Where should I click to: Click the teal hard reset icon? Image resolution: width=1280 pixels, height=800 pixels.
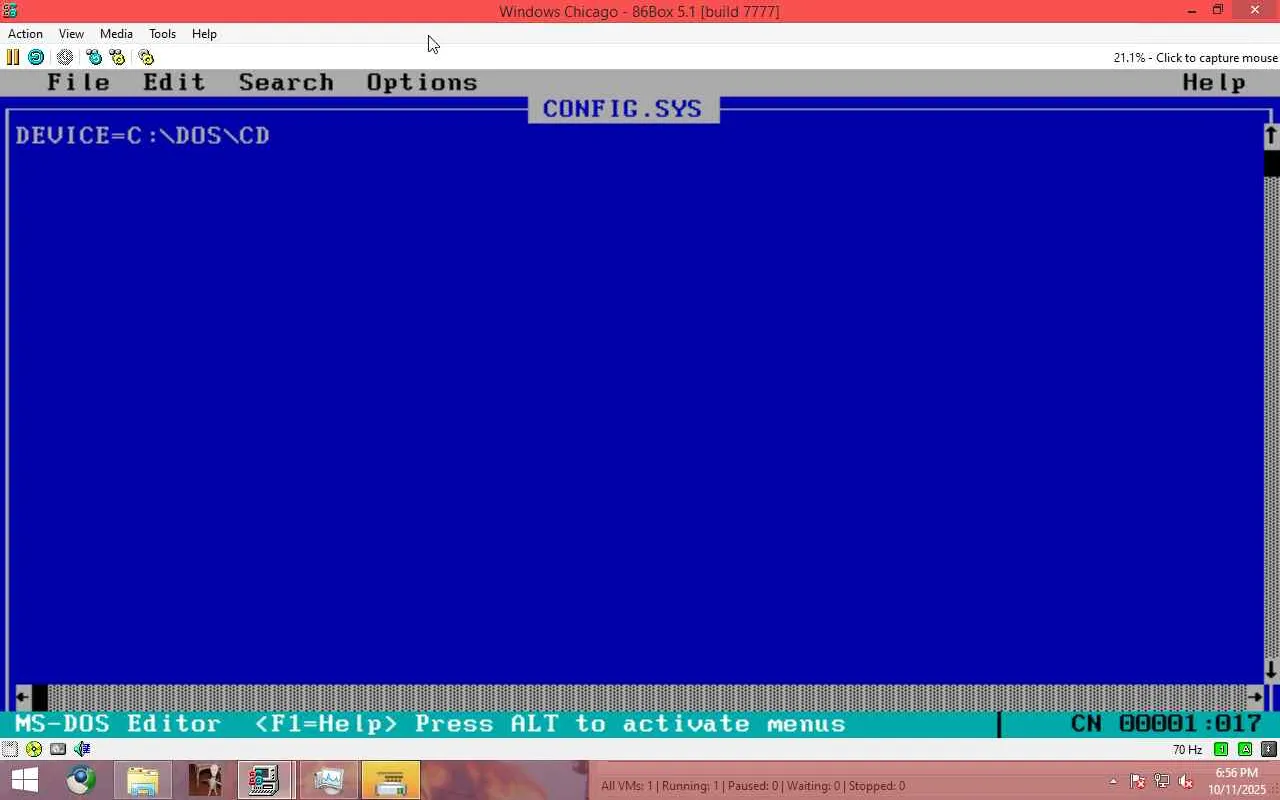coord(36,57)
